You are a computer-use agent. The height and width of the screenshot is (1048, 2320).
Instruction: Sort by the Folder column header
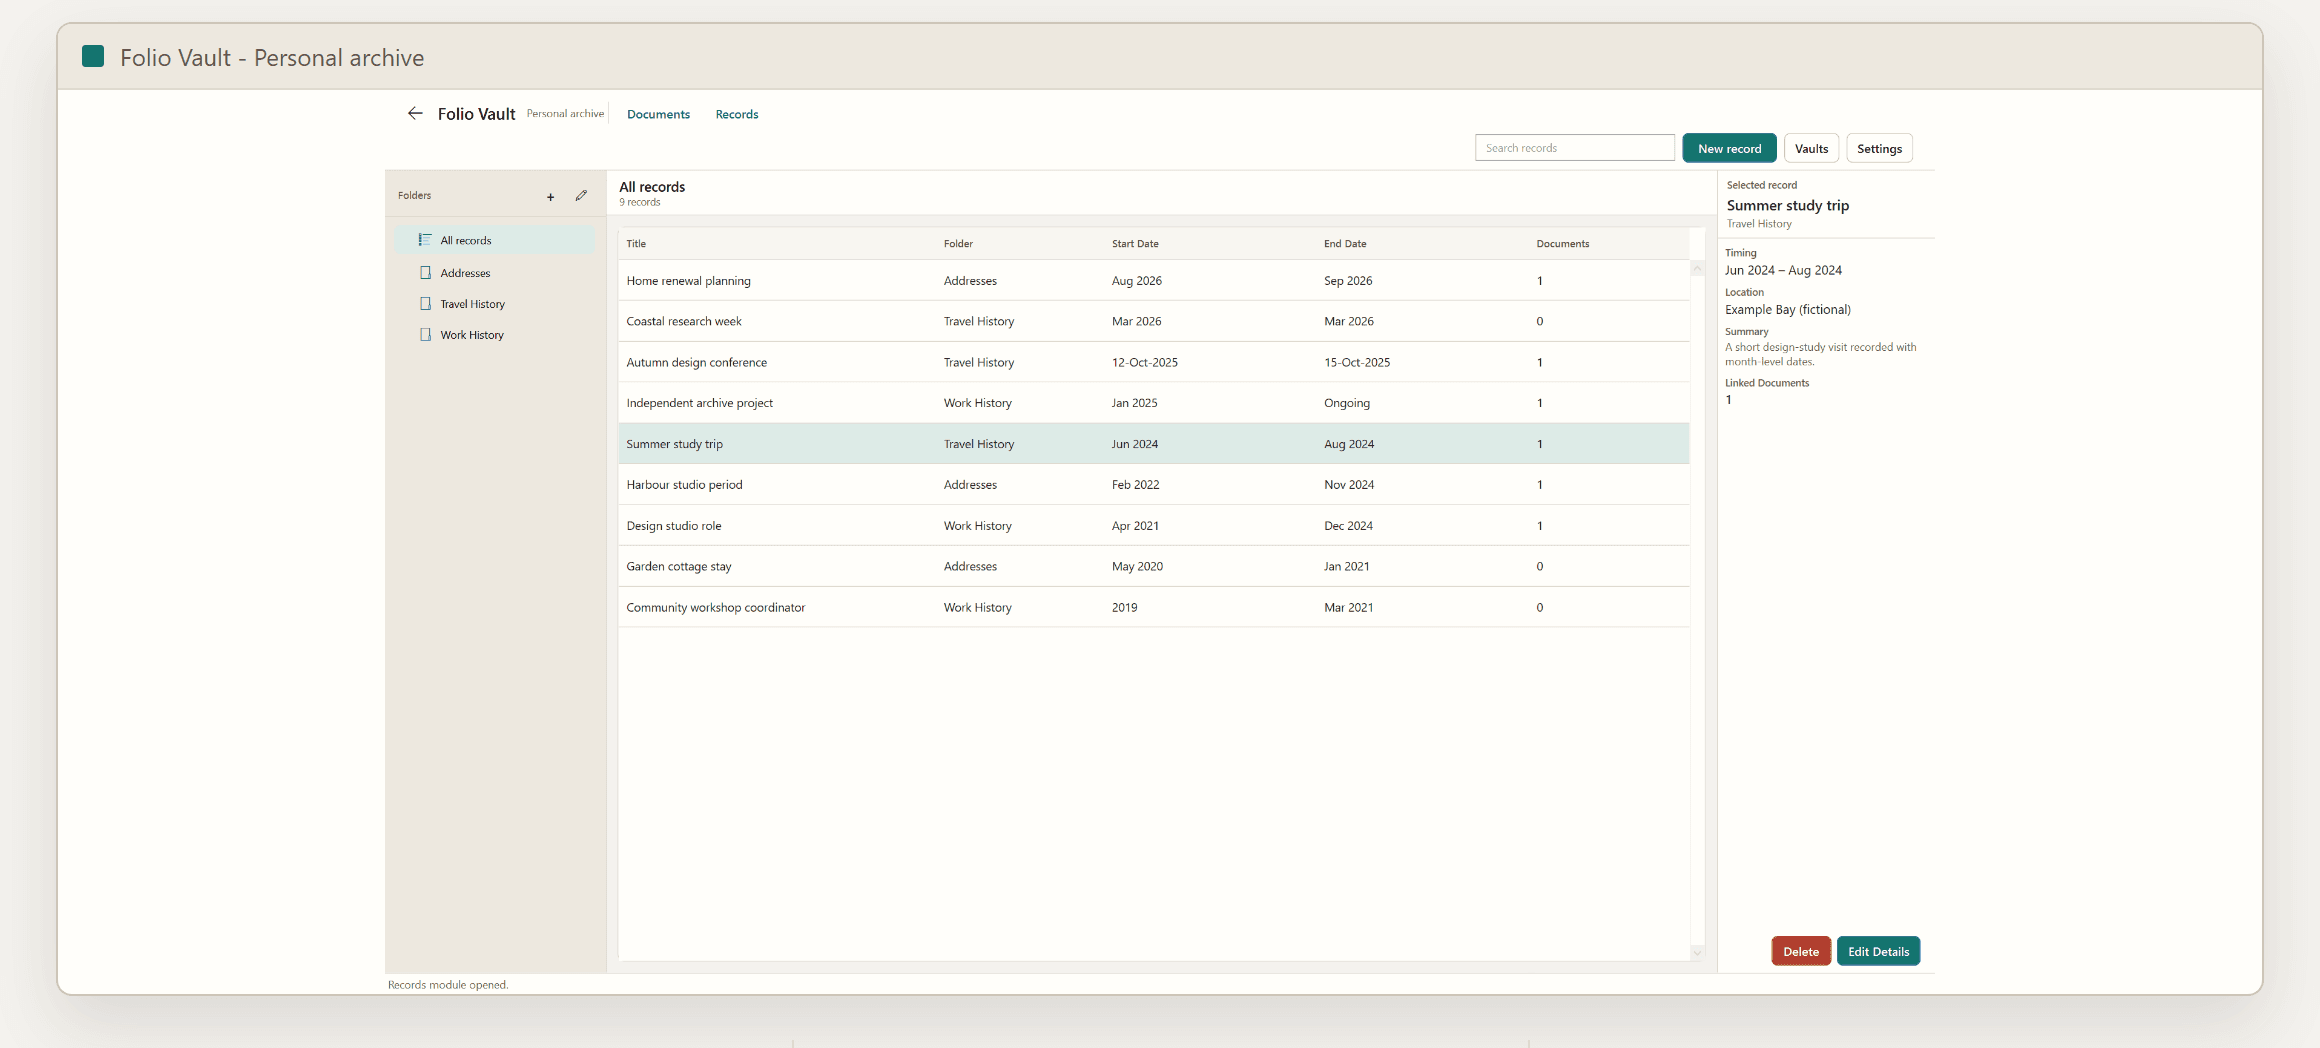pos(958,244)
